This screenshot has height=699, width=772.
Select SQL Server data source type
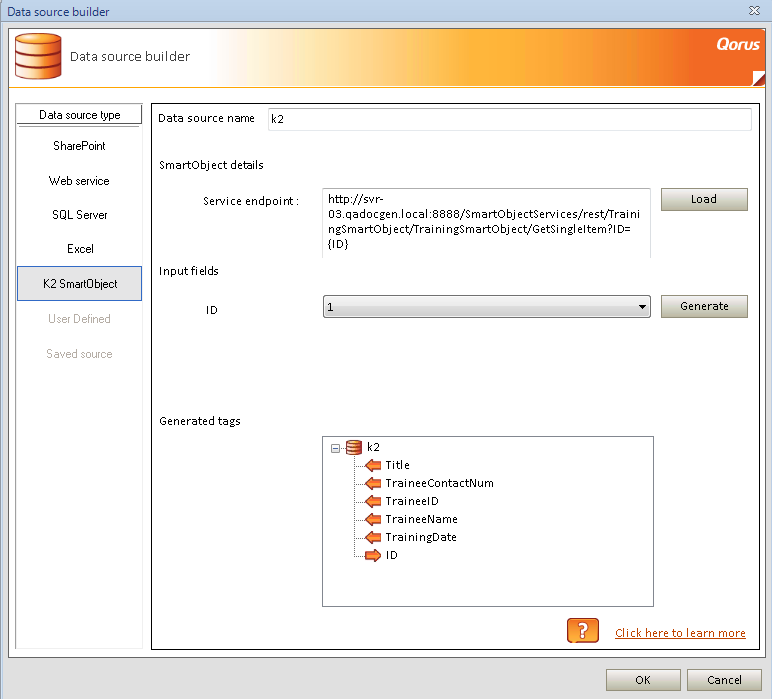(x=79, y=215)
